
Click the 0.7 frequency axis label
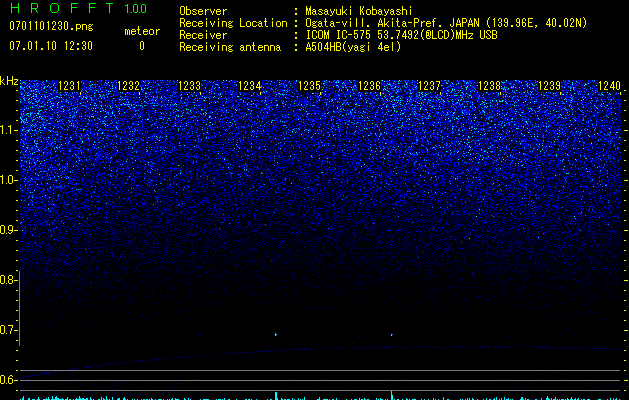click(x=8, y=330)
